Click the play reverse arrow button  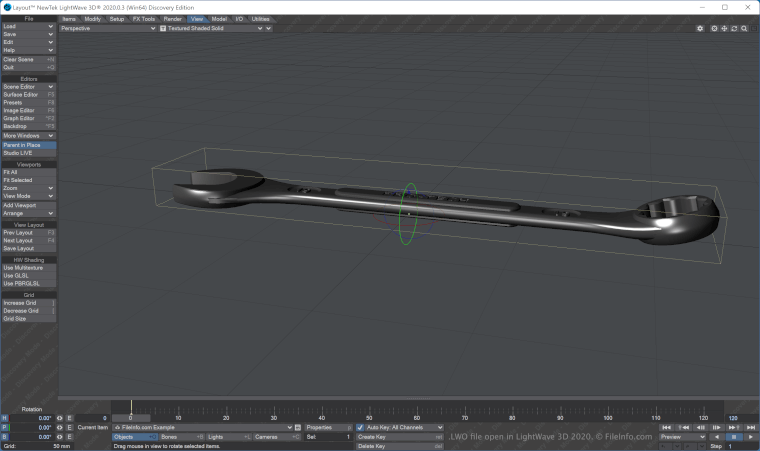click(x=718, y=437)
